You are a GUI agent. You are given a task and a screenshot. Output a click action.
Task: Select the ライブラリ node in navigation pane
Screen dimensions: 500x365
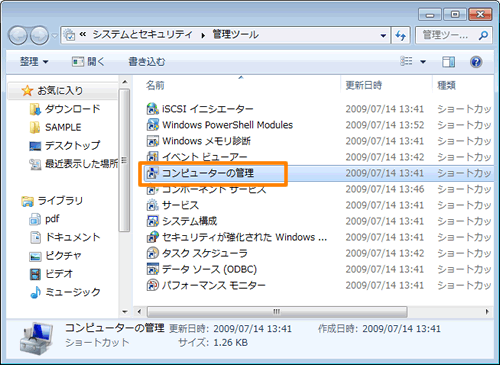[x=52, y=201]
